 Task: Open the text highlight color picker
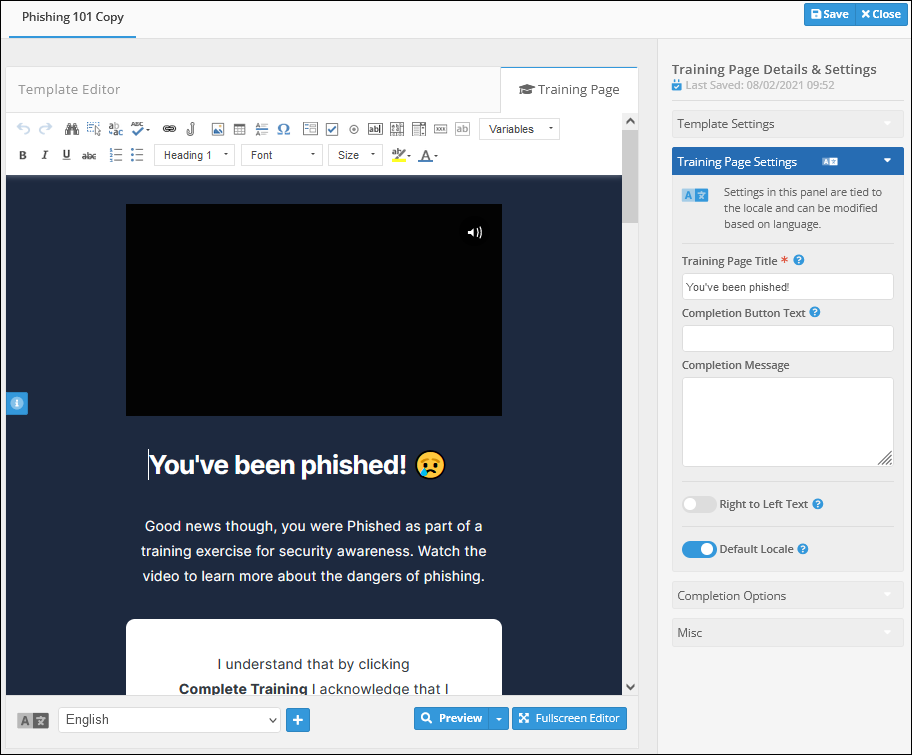(400, 155)
